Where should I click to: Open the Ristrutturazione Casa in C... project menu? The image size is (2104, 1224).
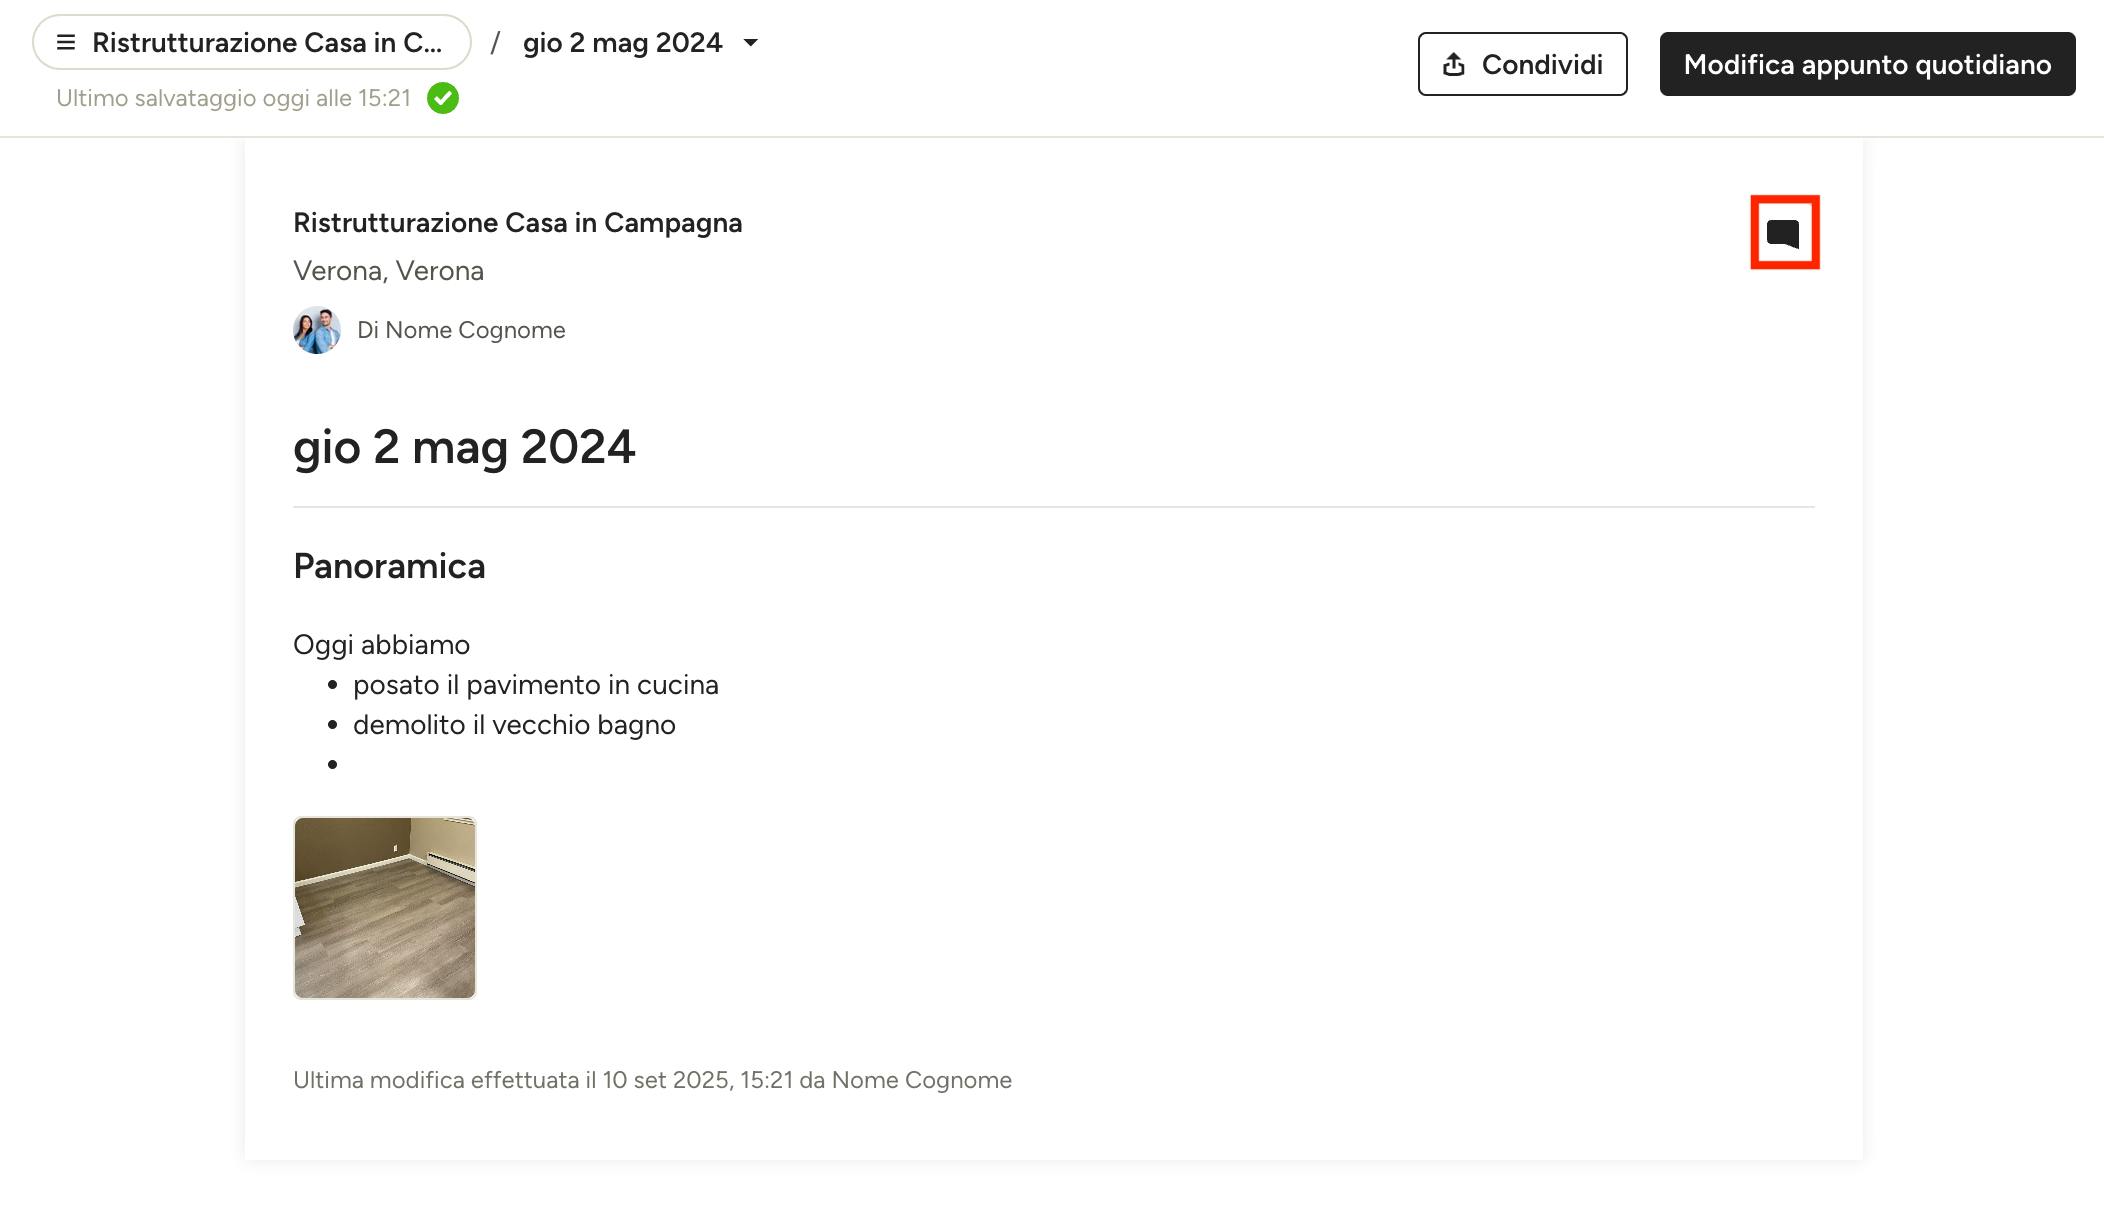[252, 42]
